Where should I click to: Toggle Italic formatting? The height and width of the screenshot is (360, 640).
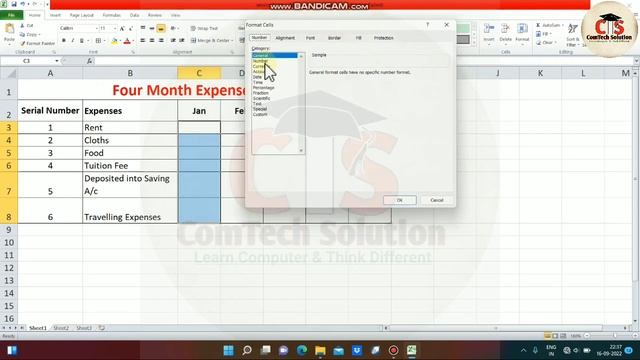[73, 41]
